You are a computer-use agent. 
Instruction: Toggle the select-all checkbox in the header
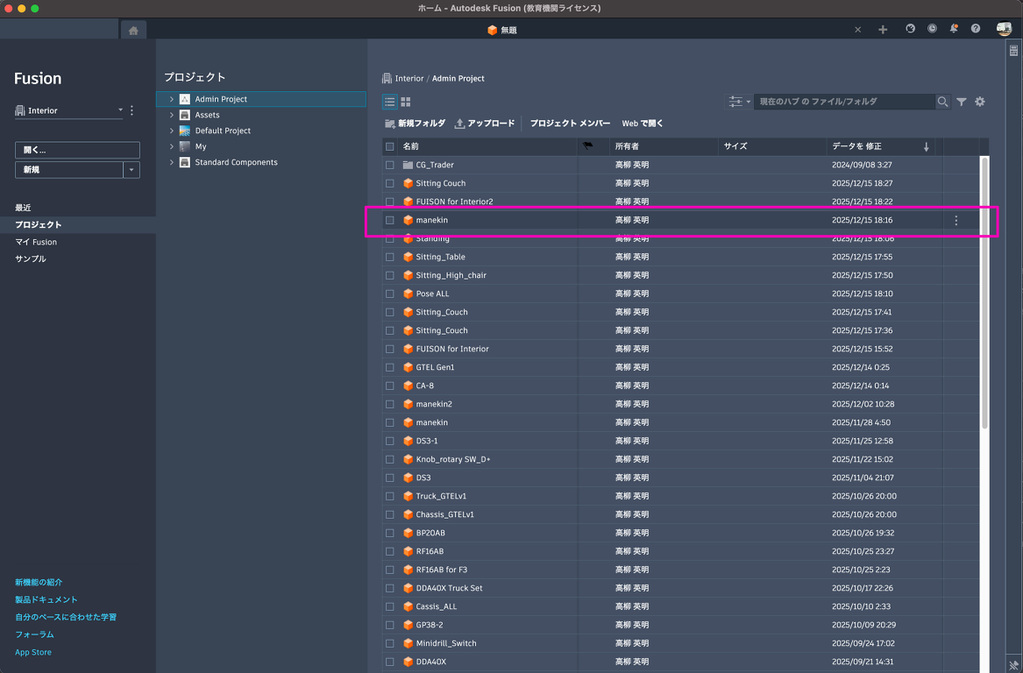coord(390,147)
